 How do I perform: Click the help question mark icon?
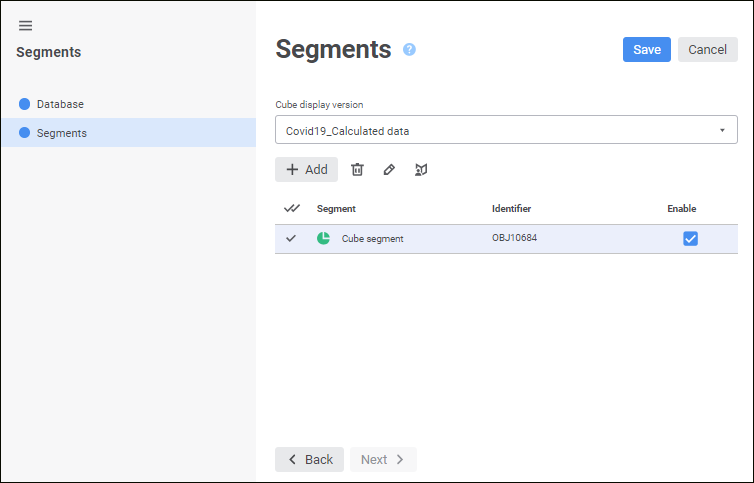click(409, 49)
